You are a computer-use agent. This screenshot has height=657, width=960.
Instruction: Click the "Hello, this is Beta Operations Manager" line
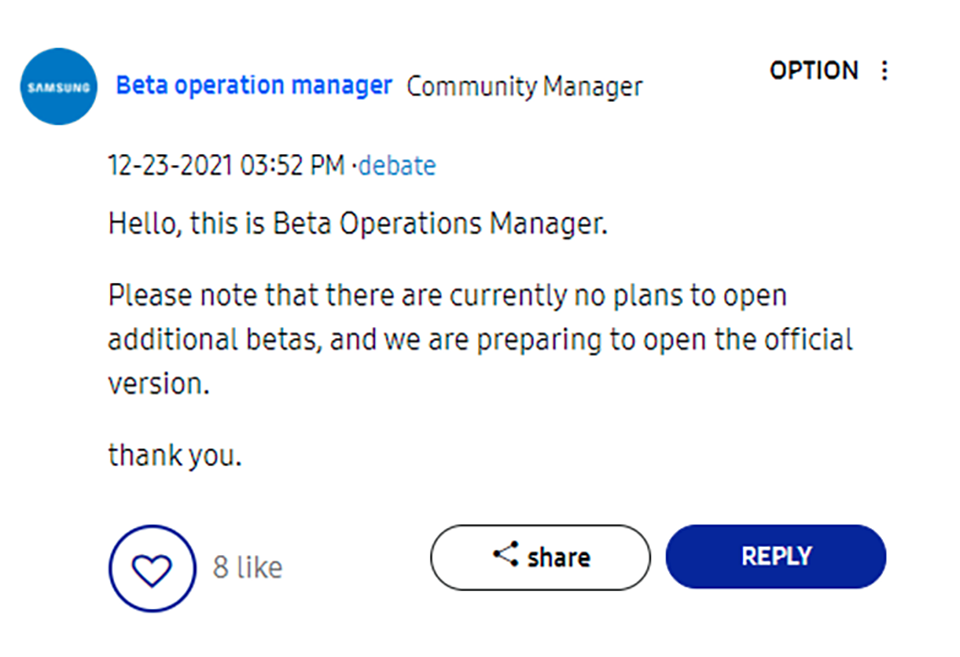pos(357,224)
